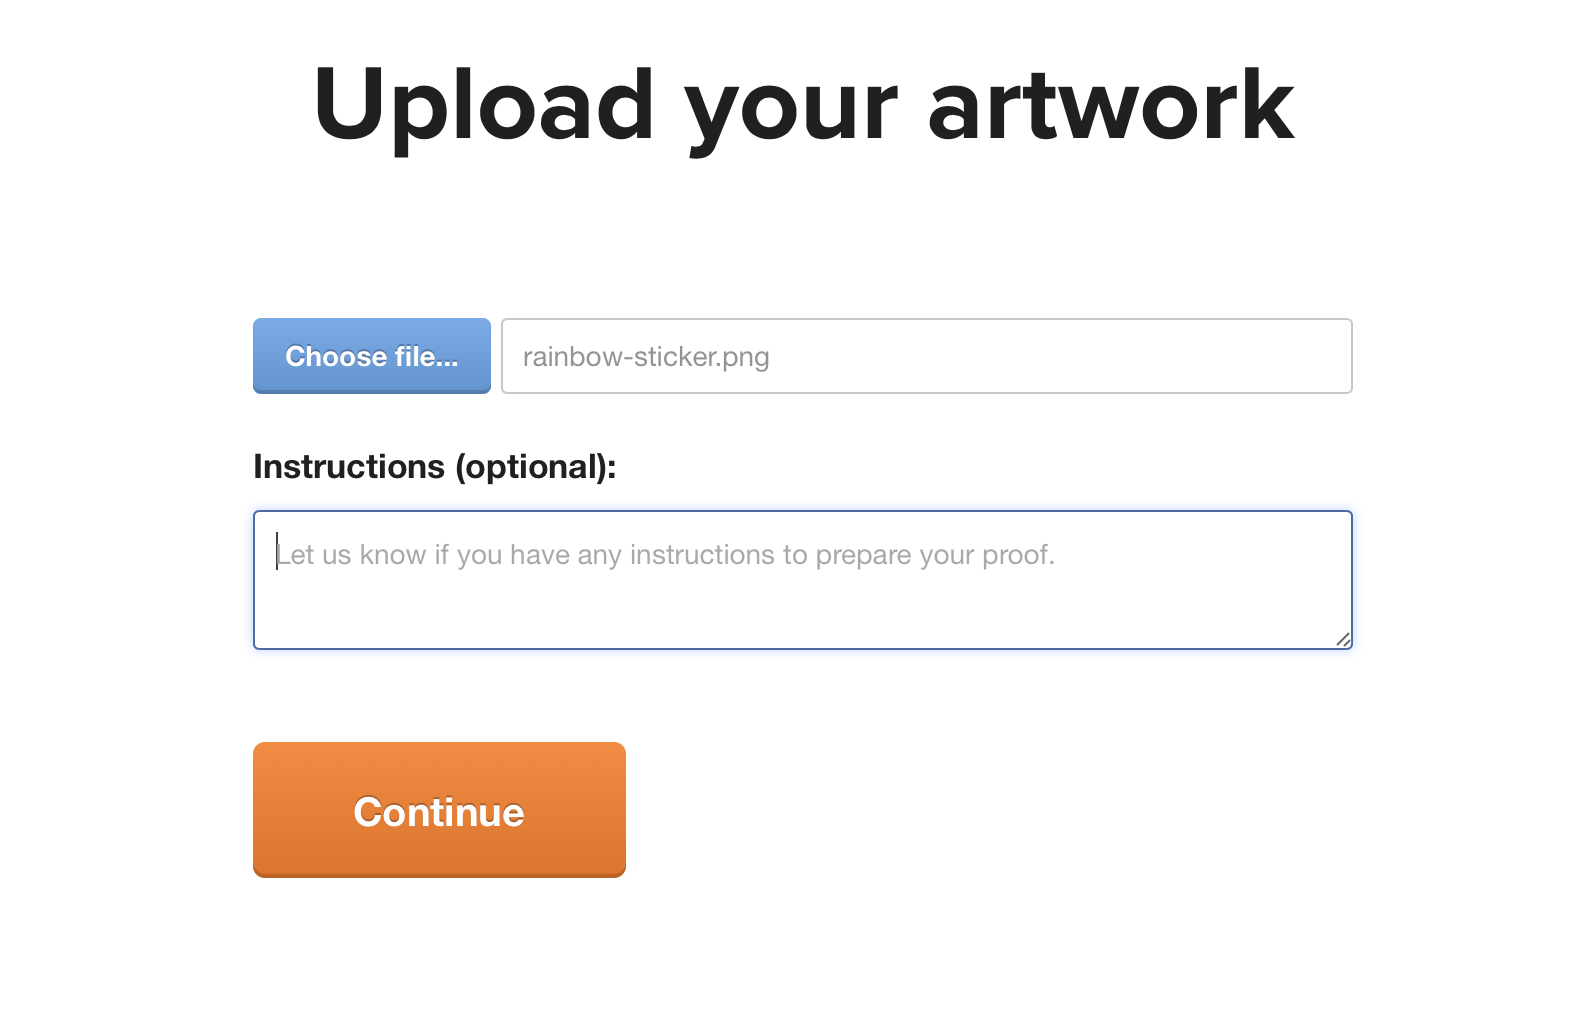Select the rainbow-sticker.png filename text
This screenshot has width=1580, height=1014.
click(x=645, y=357)
